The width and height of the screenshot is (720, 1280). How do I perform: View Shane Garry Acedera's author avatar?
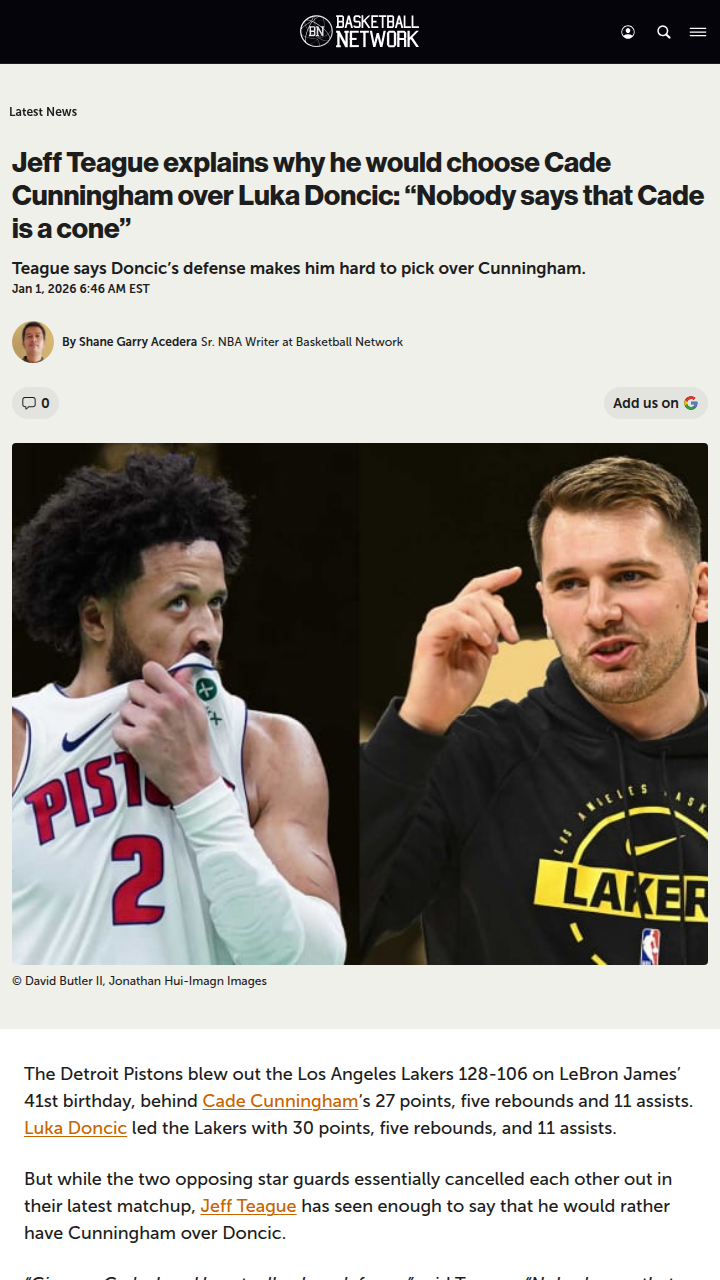click(x=33, y=342)
